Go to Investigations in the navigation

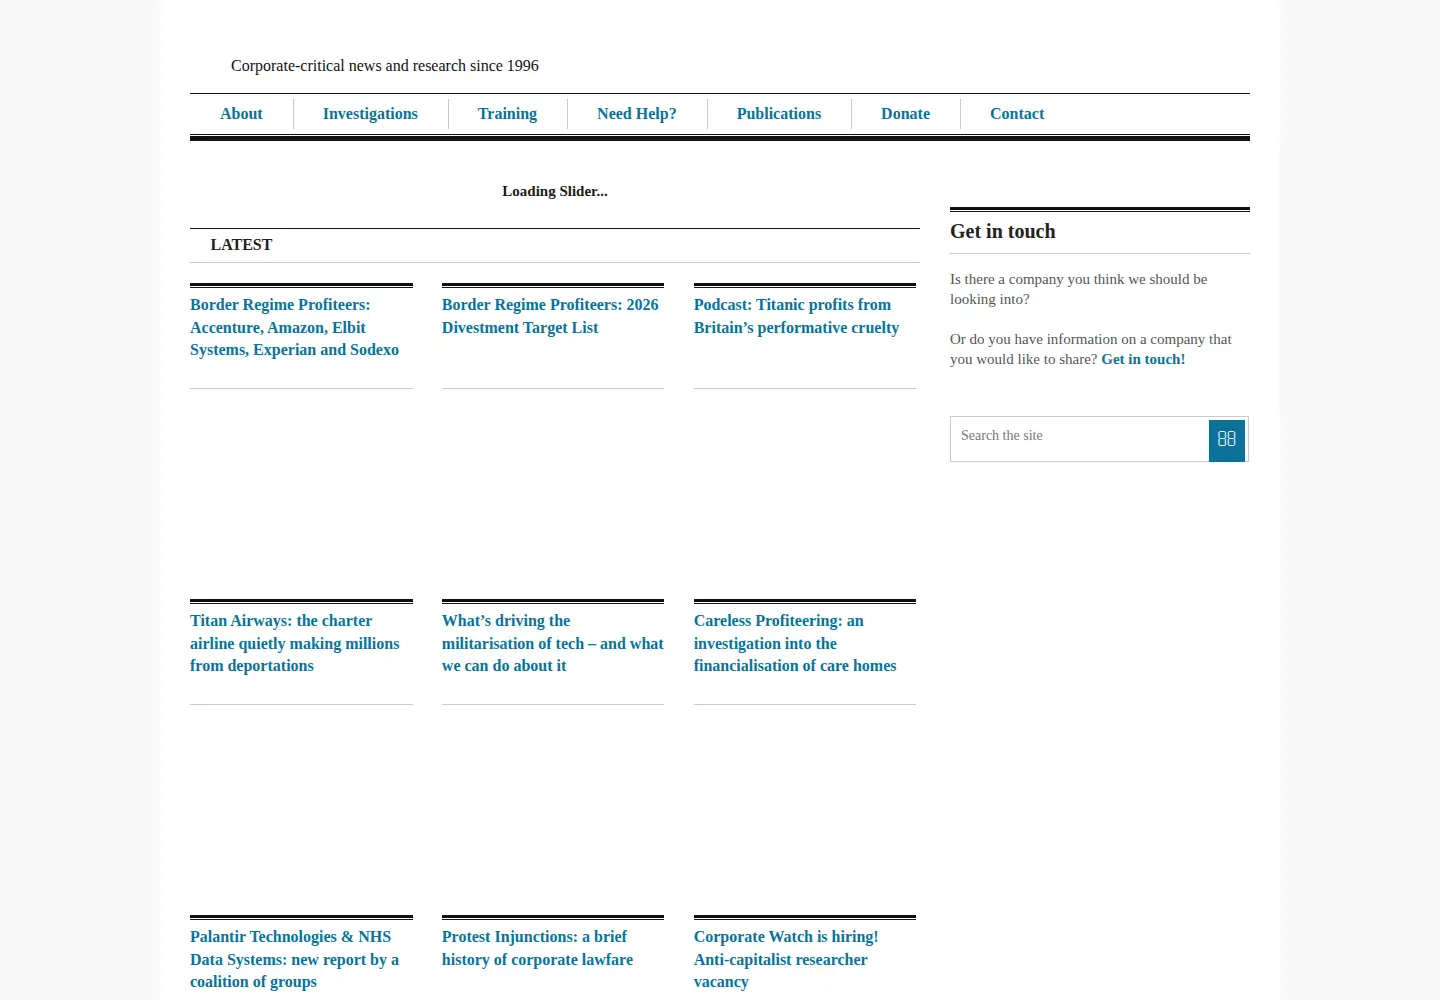[370, 114]
